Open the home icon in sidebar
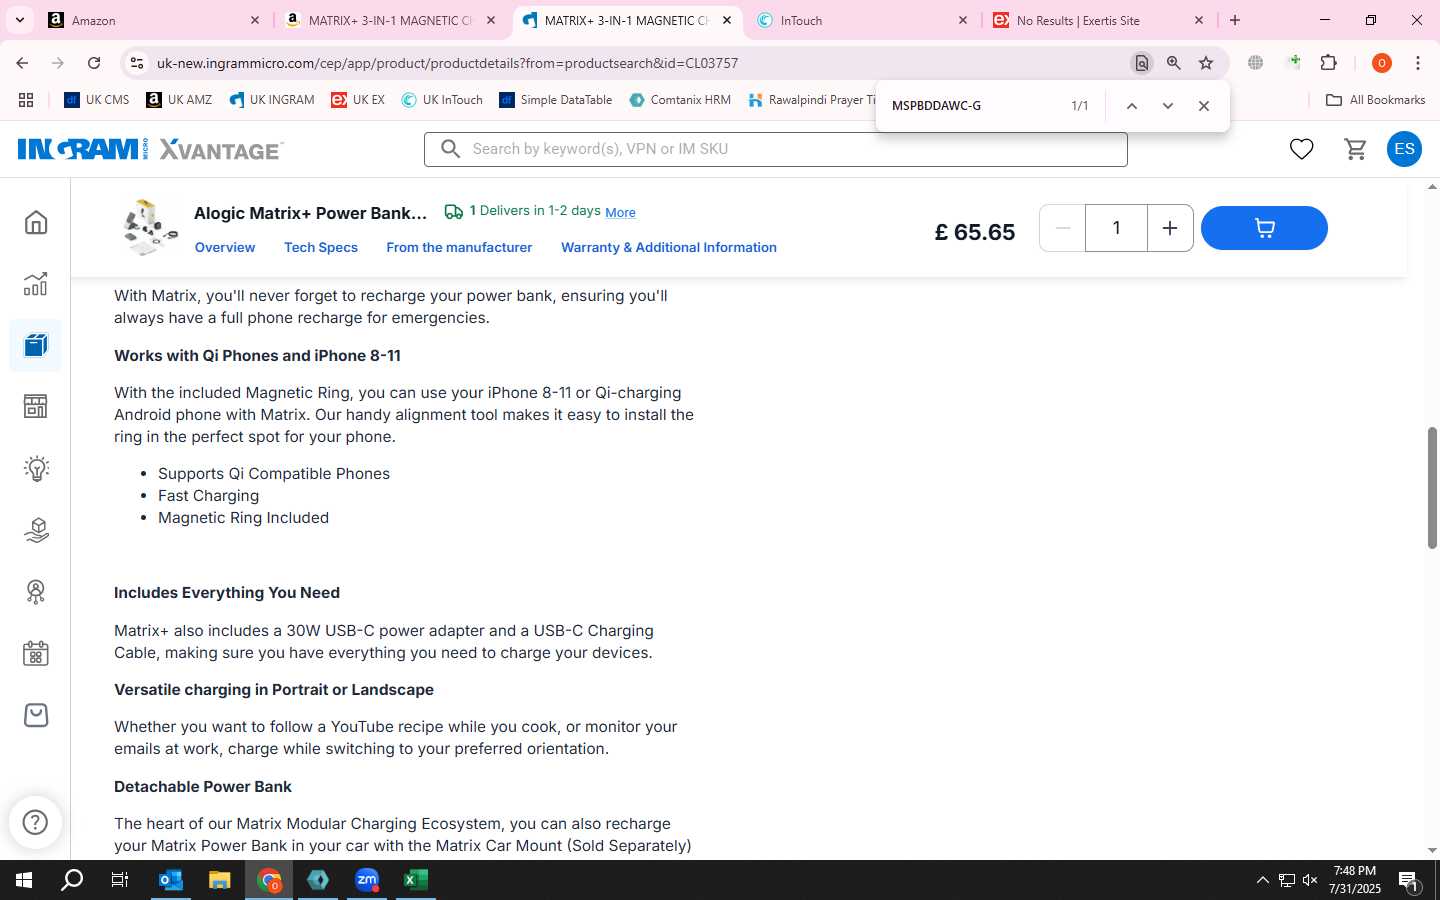This screenshot has width=1440, height=900. (x=36, y=222)
